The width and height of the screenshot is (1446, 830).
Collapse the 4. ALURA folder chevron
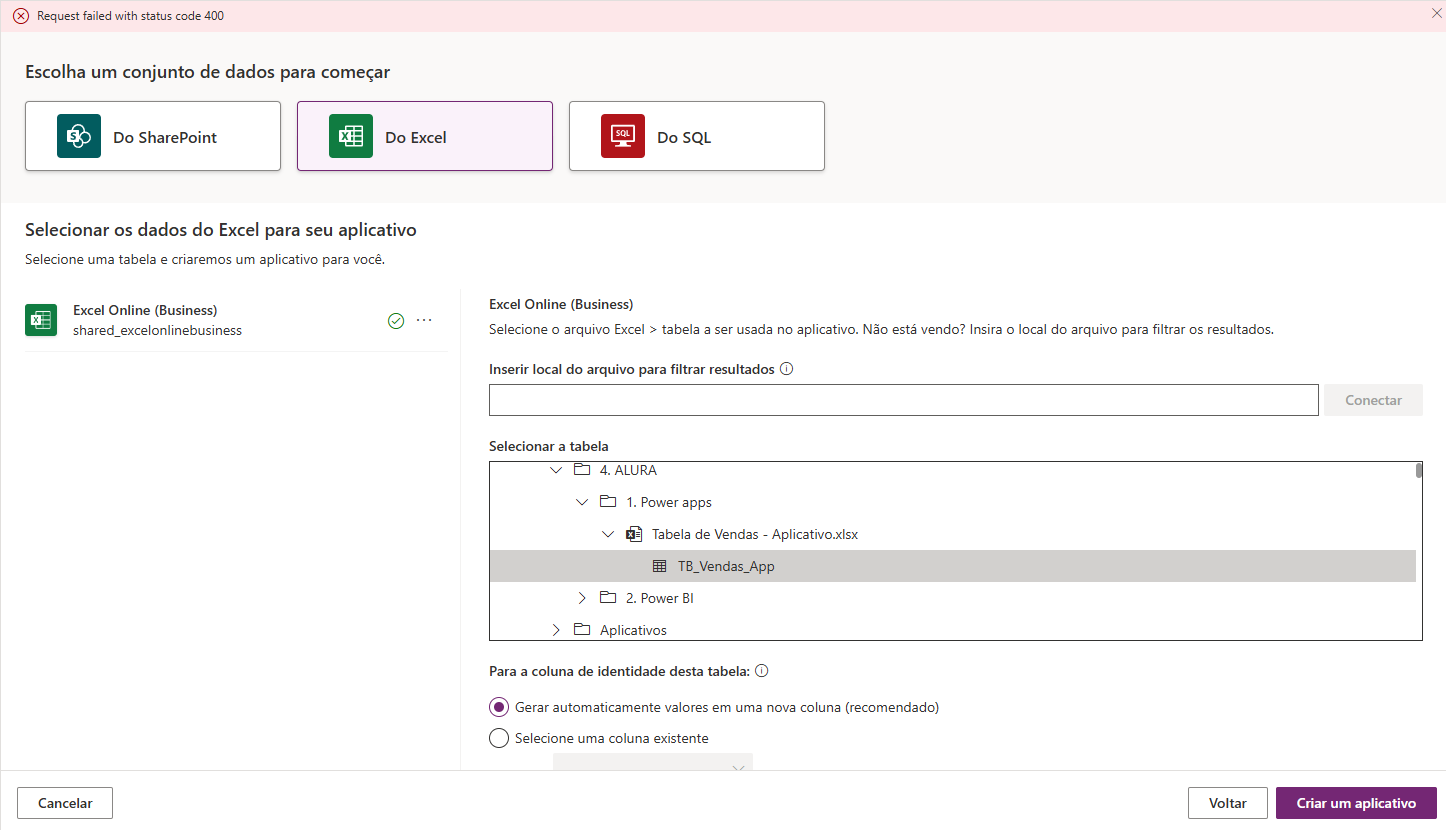point(556,470)
